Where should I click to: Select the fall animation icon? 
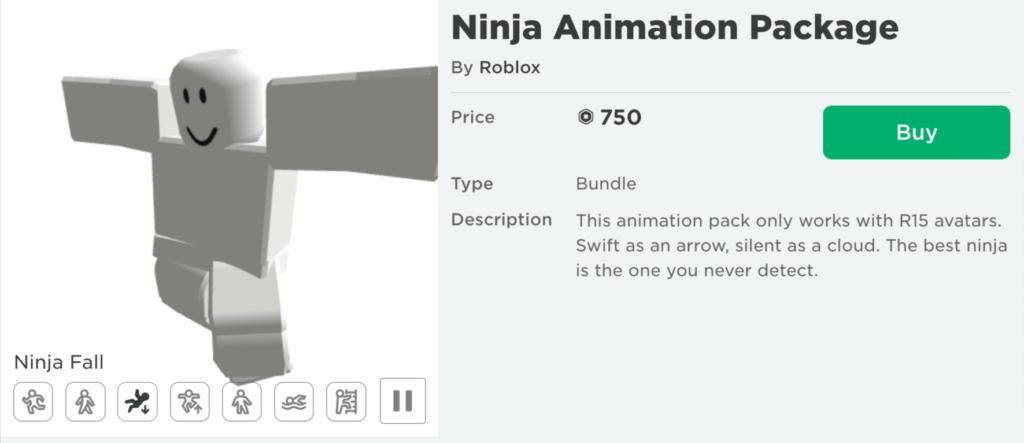[137, 401]
